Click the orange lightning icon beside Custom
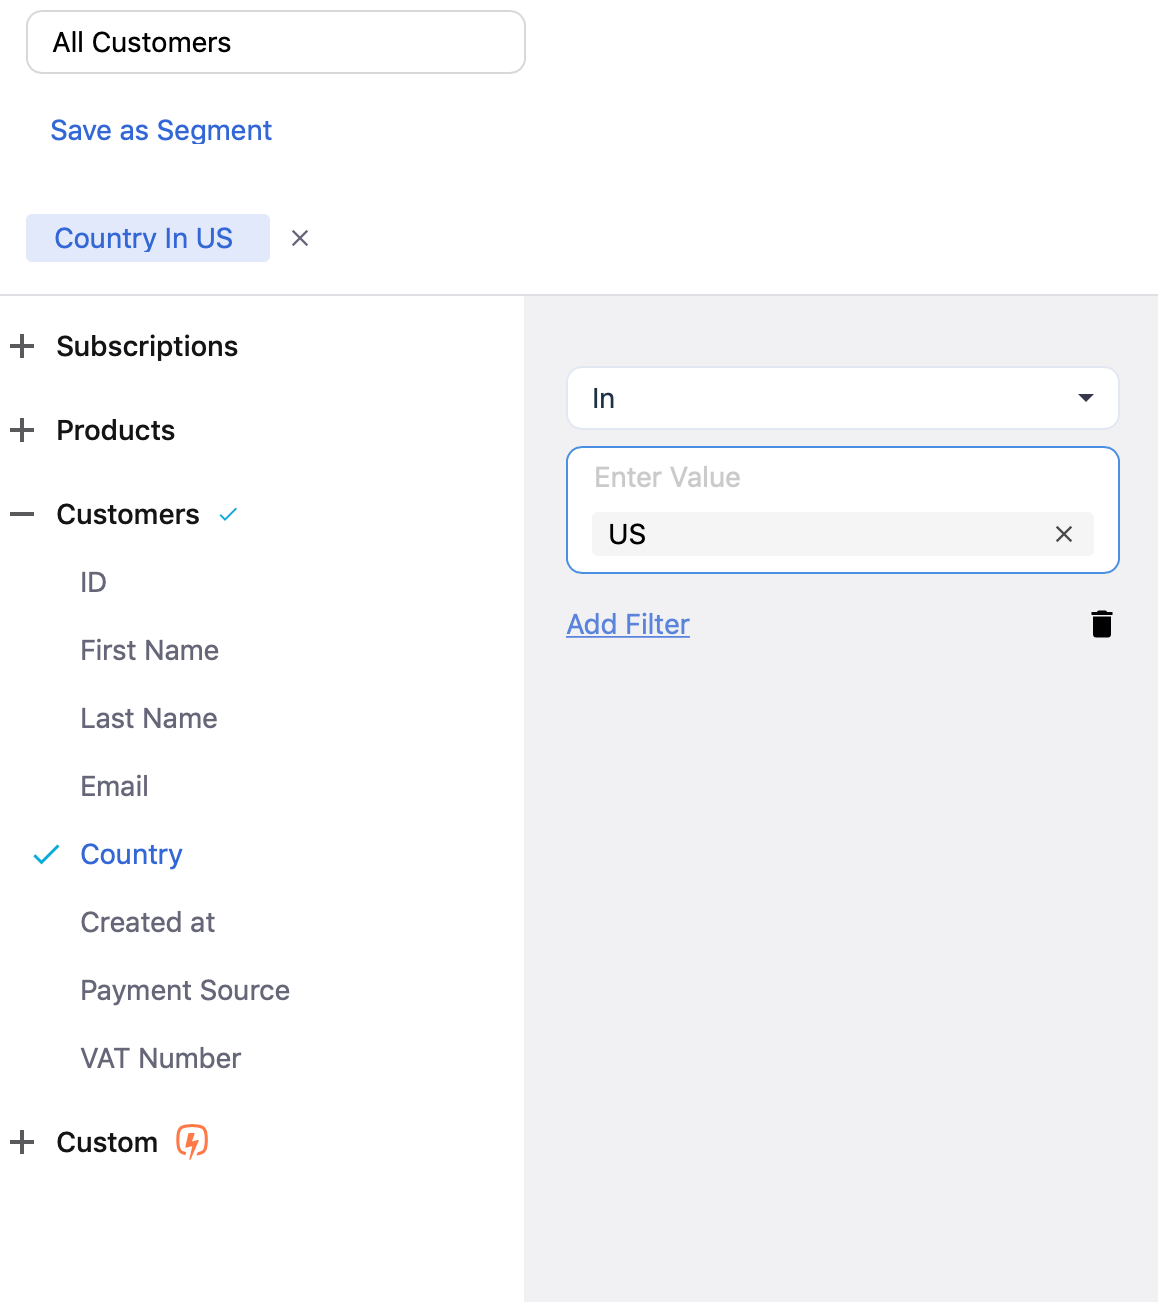1158x1302 pixels. pyautogui.click(x=192, y=1141)
